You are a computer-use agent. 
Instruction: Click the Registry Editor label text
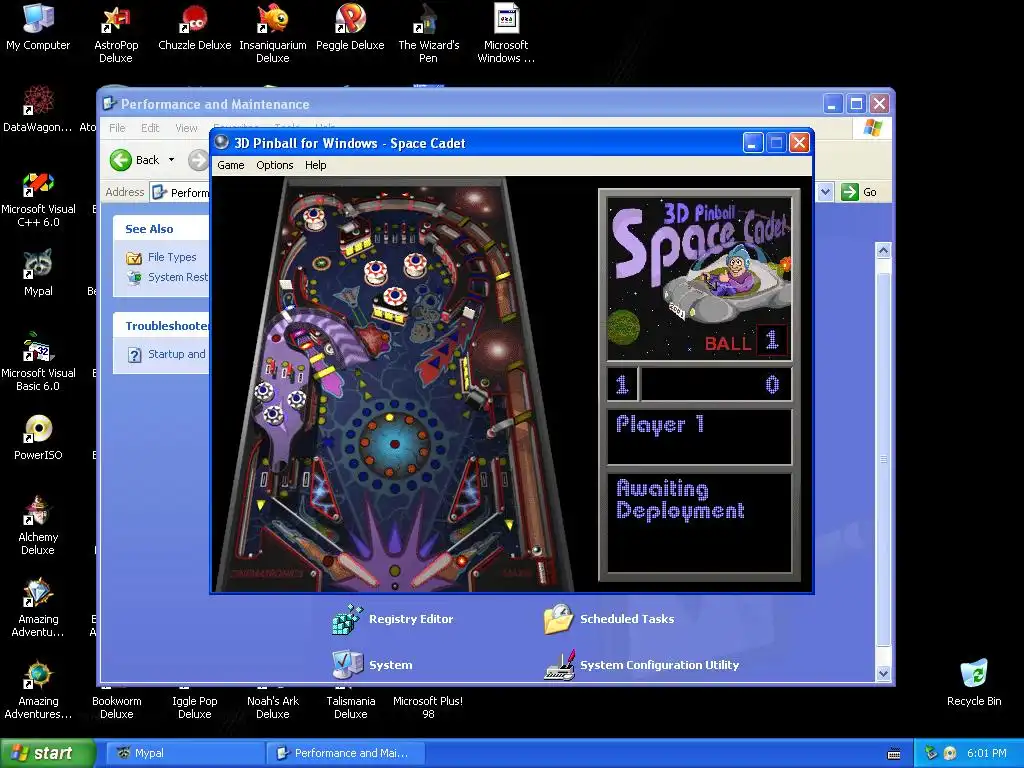[x=411, y=619]
